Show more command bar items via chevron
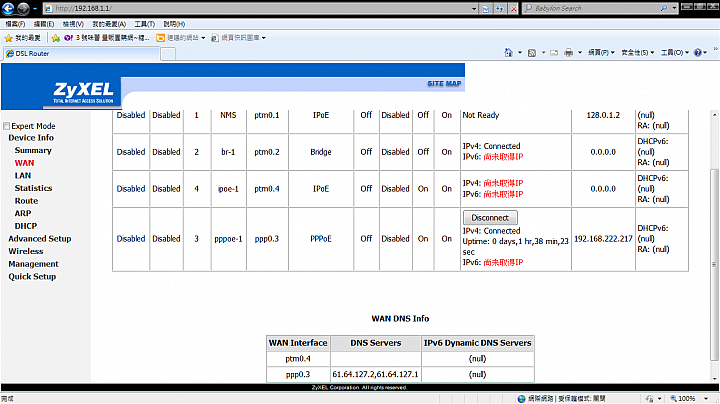The image size is (720, 404). coord(715,49)
